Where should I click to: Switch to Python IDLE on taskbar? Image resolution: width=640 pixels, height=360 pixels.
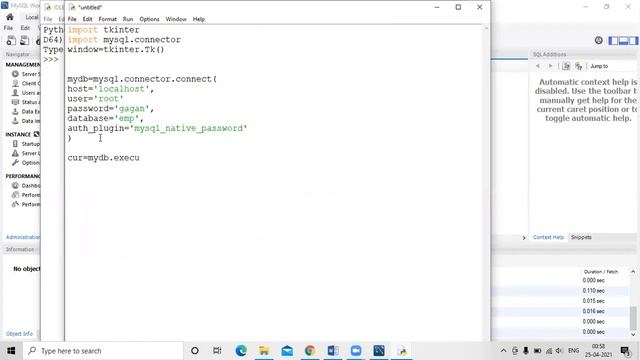(402, 351)
